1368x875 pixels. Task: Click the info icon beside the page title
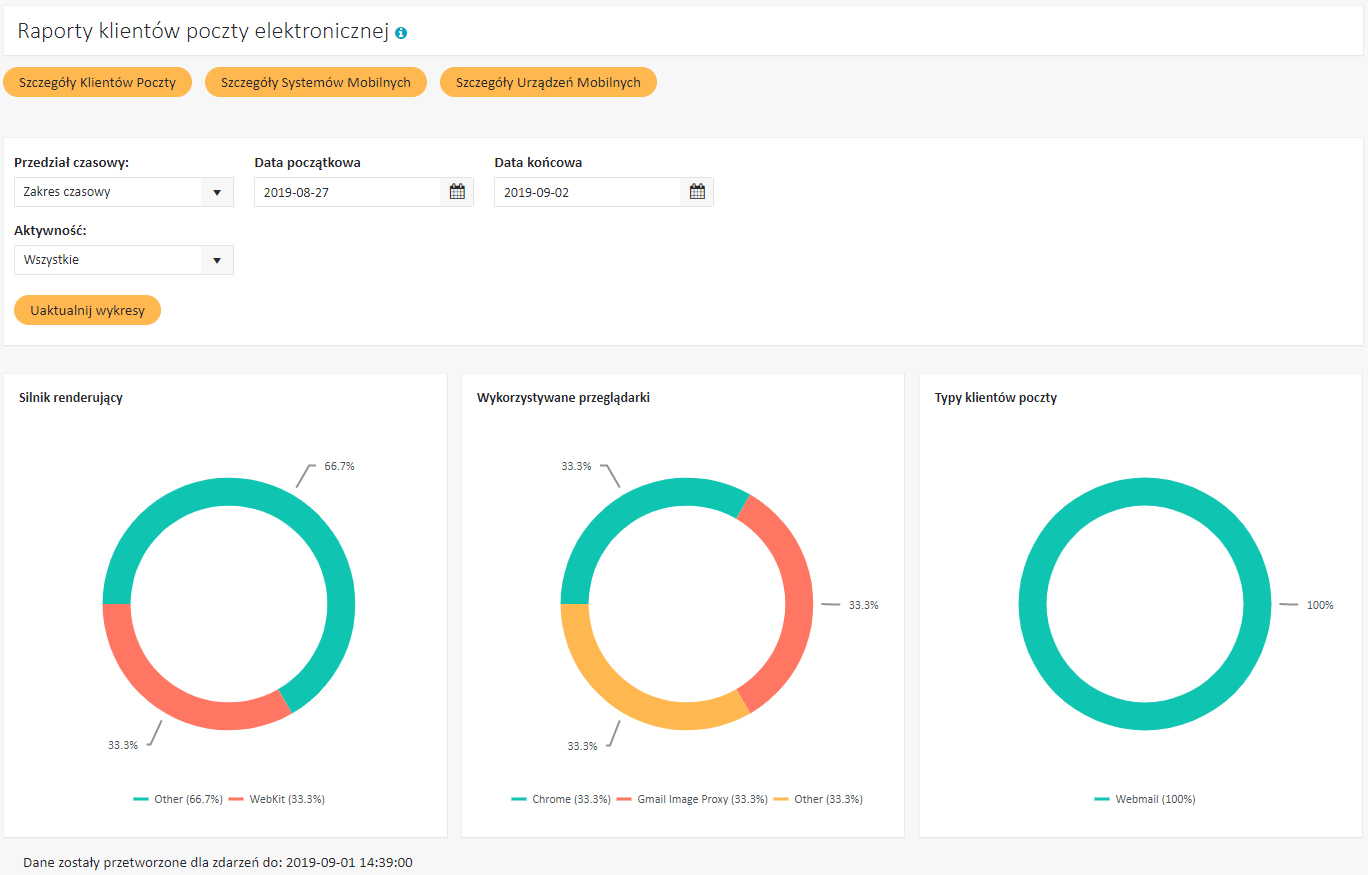pos(401,33)
